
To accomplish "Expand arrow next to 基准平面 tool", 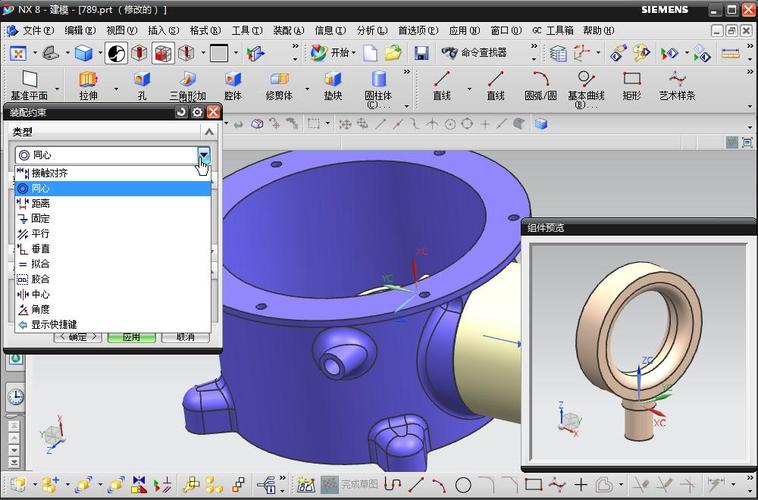I will (x=57, y=89).
